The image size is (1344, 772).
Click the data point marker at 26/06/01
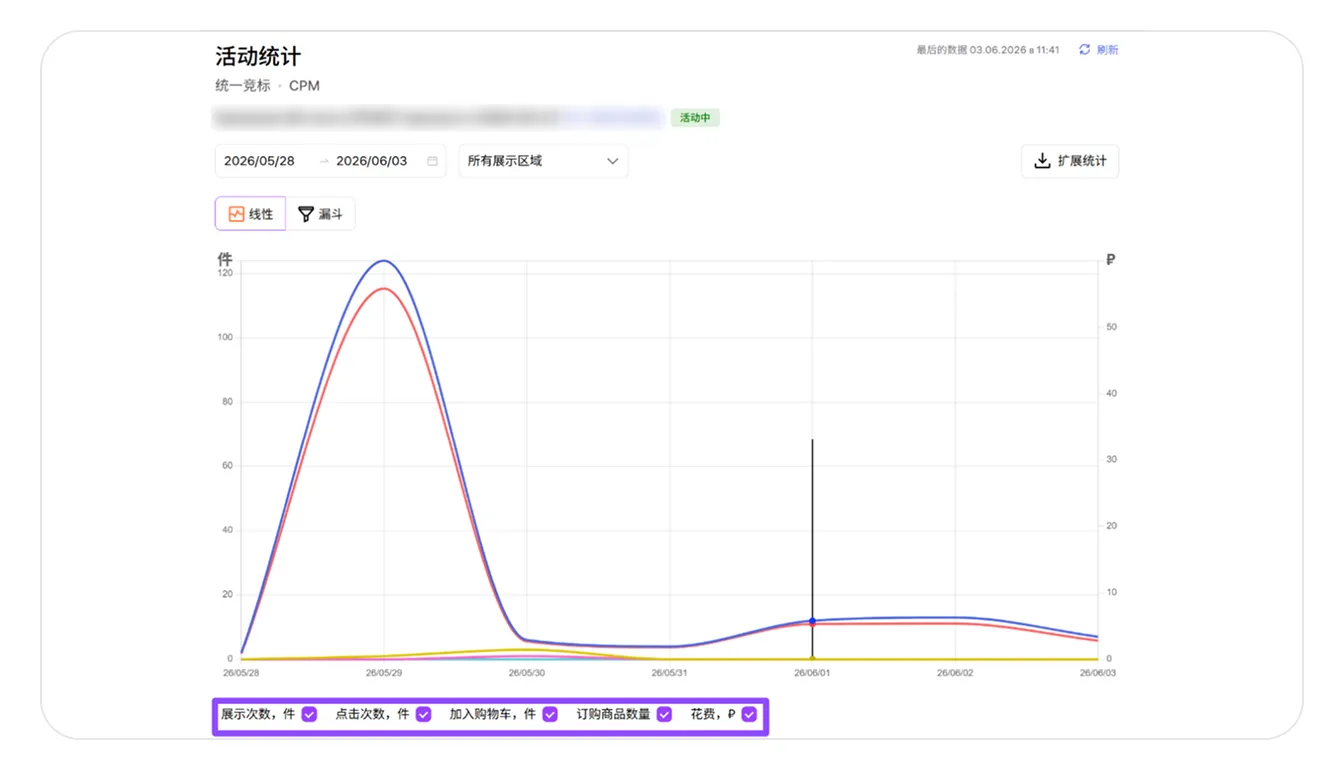(x=812, y=621)
